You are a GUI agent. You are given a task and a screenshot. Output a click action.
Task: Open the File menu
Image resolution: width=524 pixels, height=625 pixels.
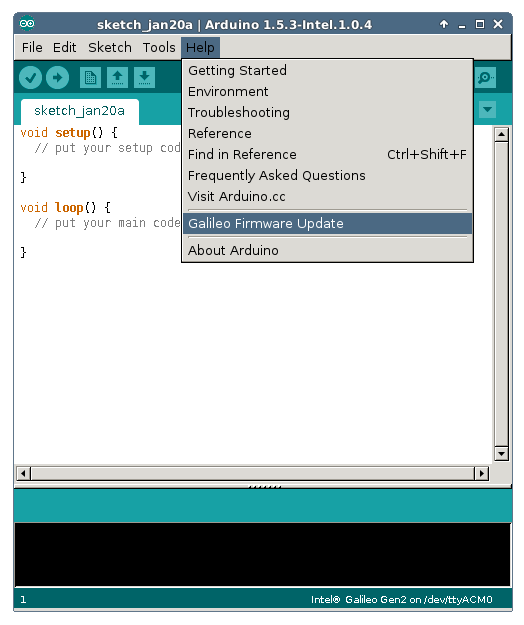tap(32, 47)
